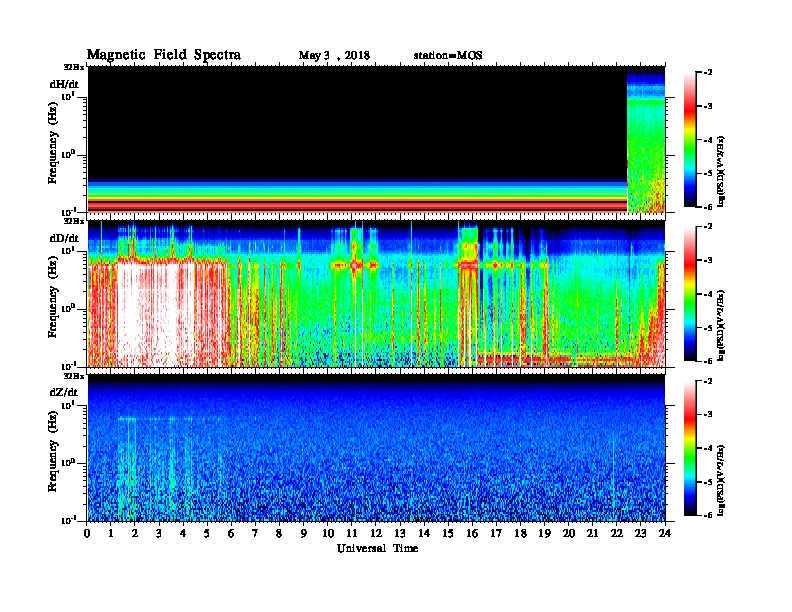Viewport: 792px width, 612px height.
Task: Click the log PSD unit label beside dH/dt color bar
Action: click(x=722, y=172)
